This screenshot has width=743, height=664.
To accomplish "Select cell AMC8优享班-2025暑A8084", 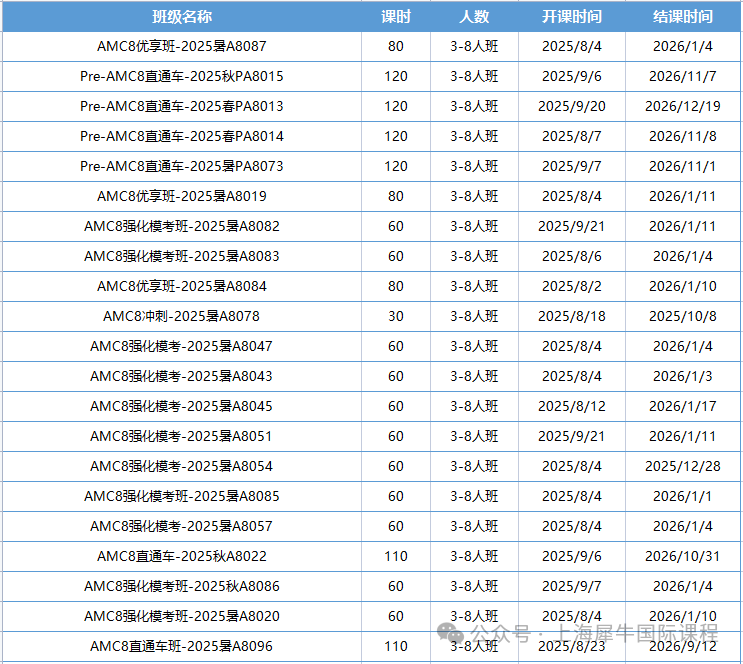I will pos(182,286).
